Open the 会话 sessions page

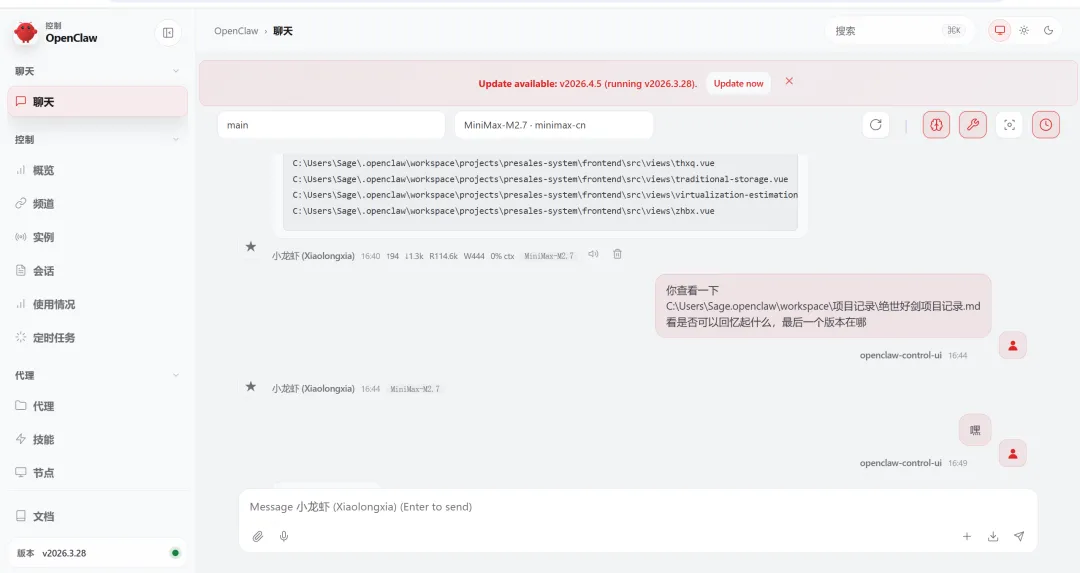(x=97, y=271)
